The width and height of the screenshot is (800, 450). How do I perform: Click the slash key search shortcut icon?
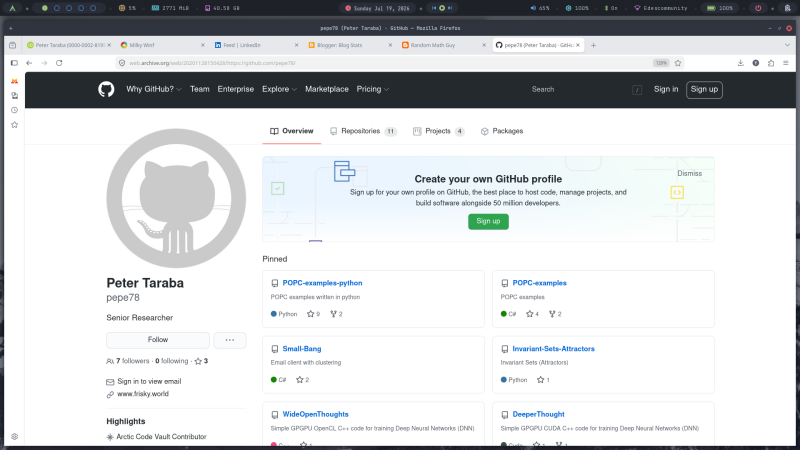[637, 90]
